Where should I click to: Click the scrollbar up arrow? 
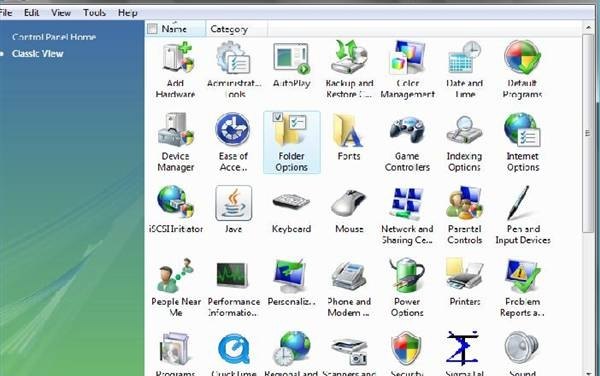pos(588,28)
